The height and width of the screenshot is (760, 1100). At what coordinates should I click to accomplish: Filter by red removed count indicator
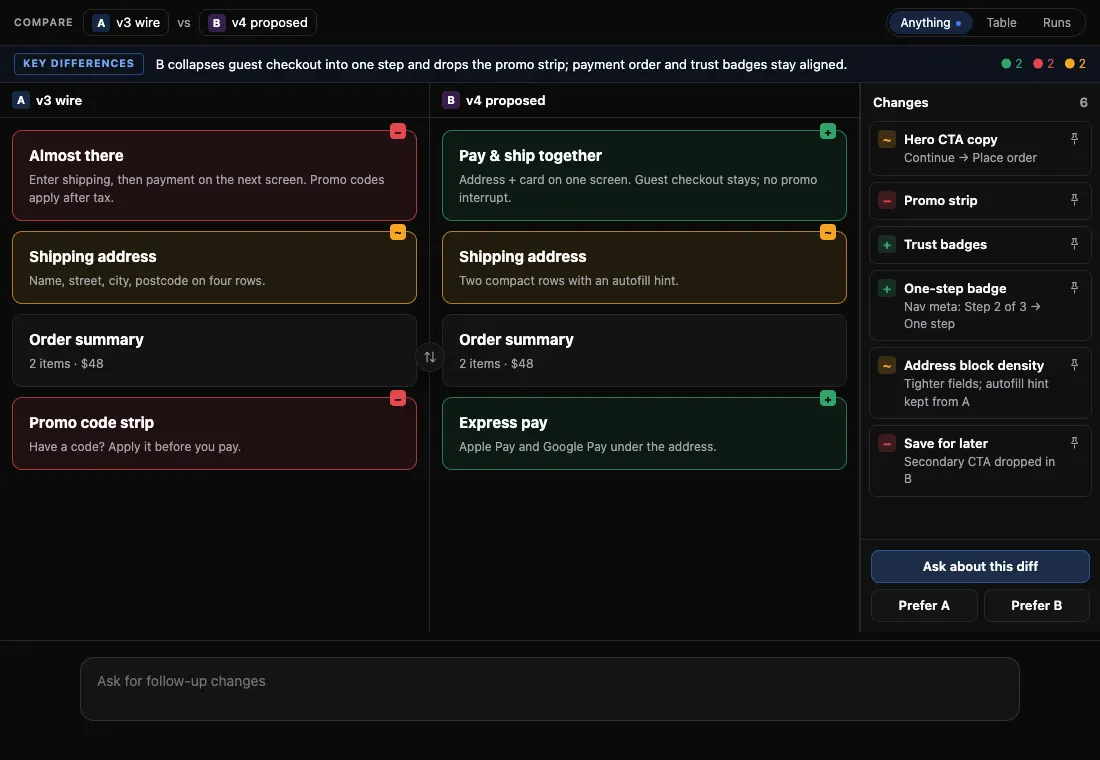1043,64
